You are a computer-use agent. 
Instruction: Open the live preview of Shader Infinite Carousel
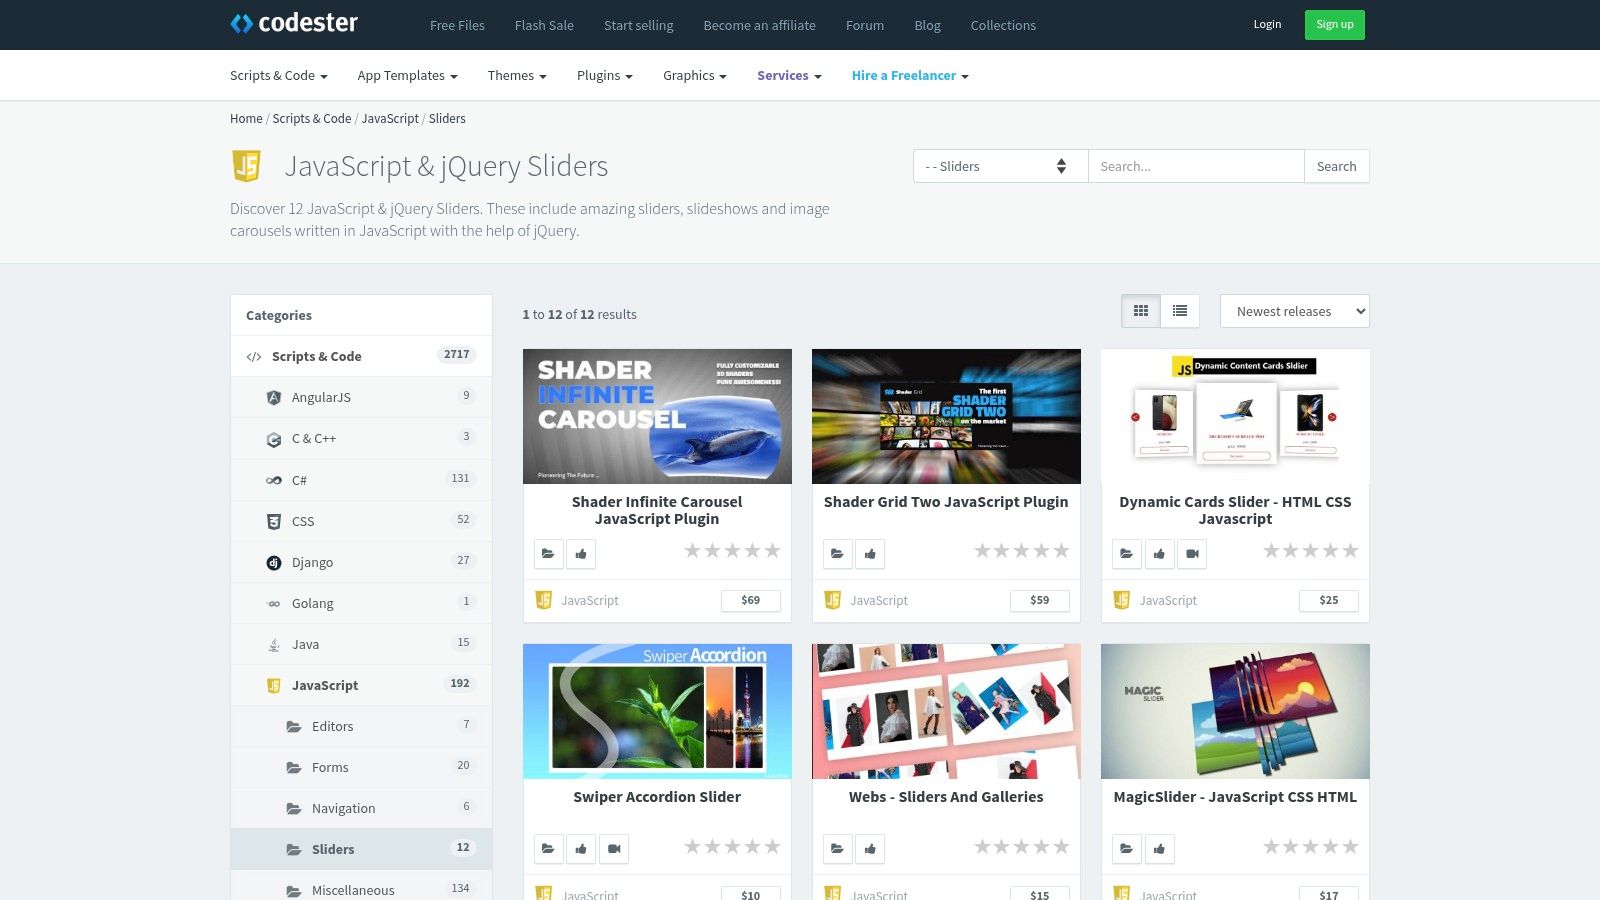point(548,553)
